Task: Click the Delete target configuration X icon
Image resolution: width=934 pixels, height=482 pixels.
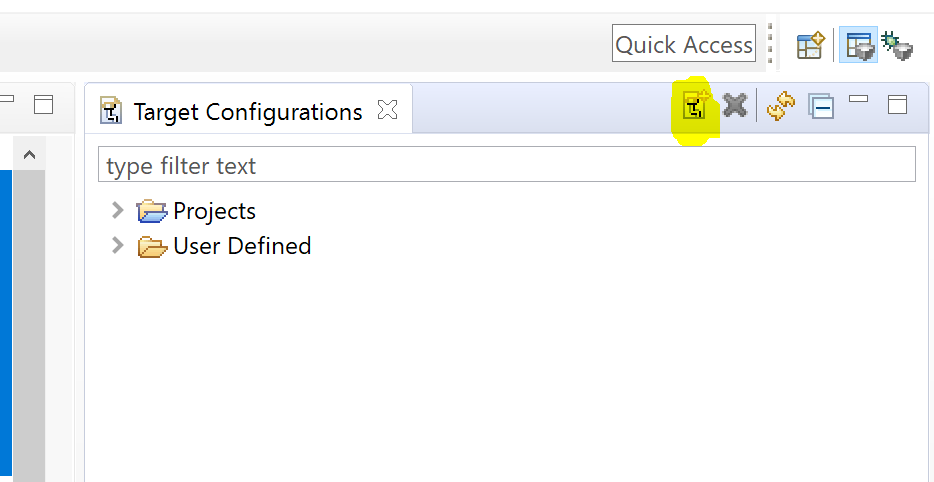Action: (x=735, y=105)
